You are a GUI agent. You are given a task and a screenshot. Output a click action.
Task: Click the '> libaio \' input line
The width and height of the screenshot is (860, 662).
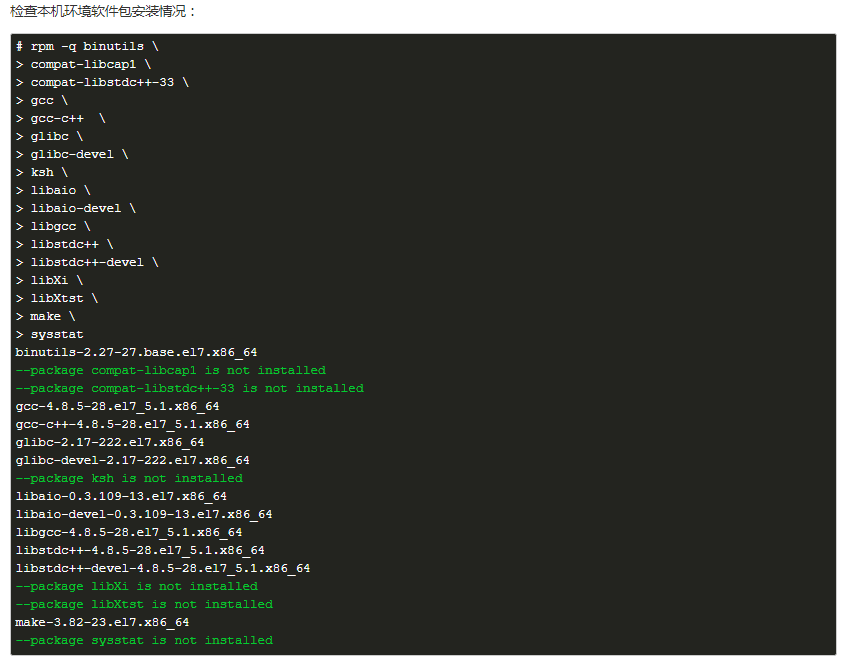click(53, 191)
